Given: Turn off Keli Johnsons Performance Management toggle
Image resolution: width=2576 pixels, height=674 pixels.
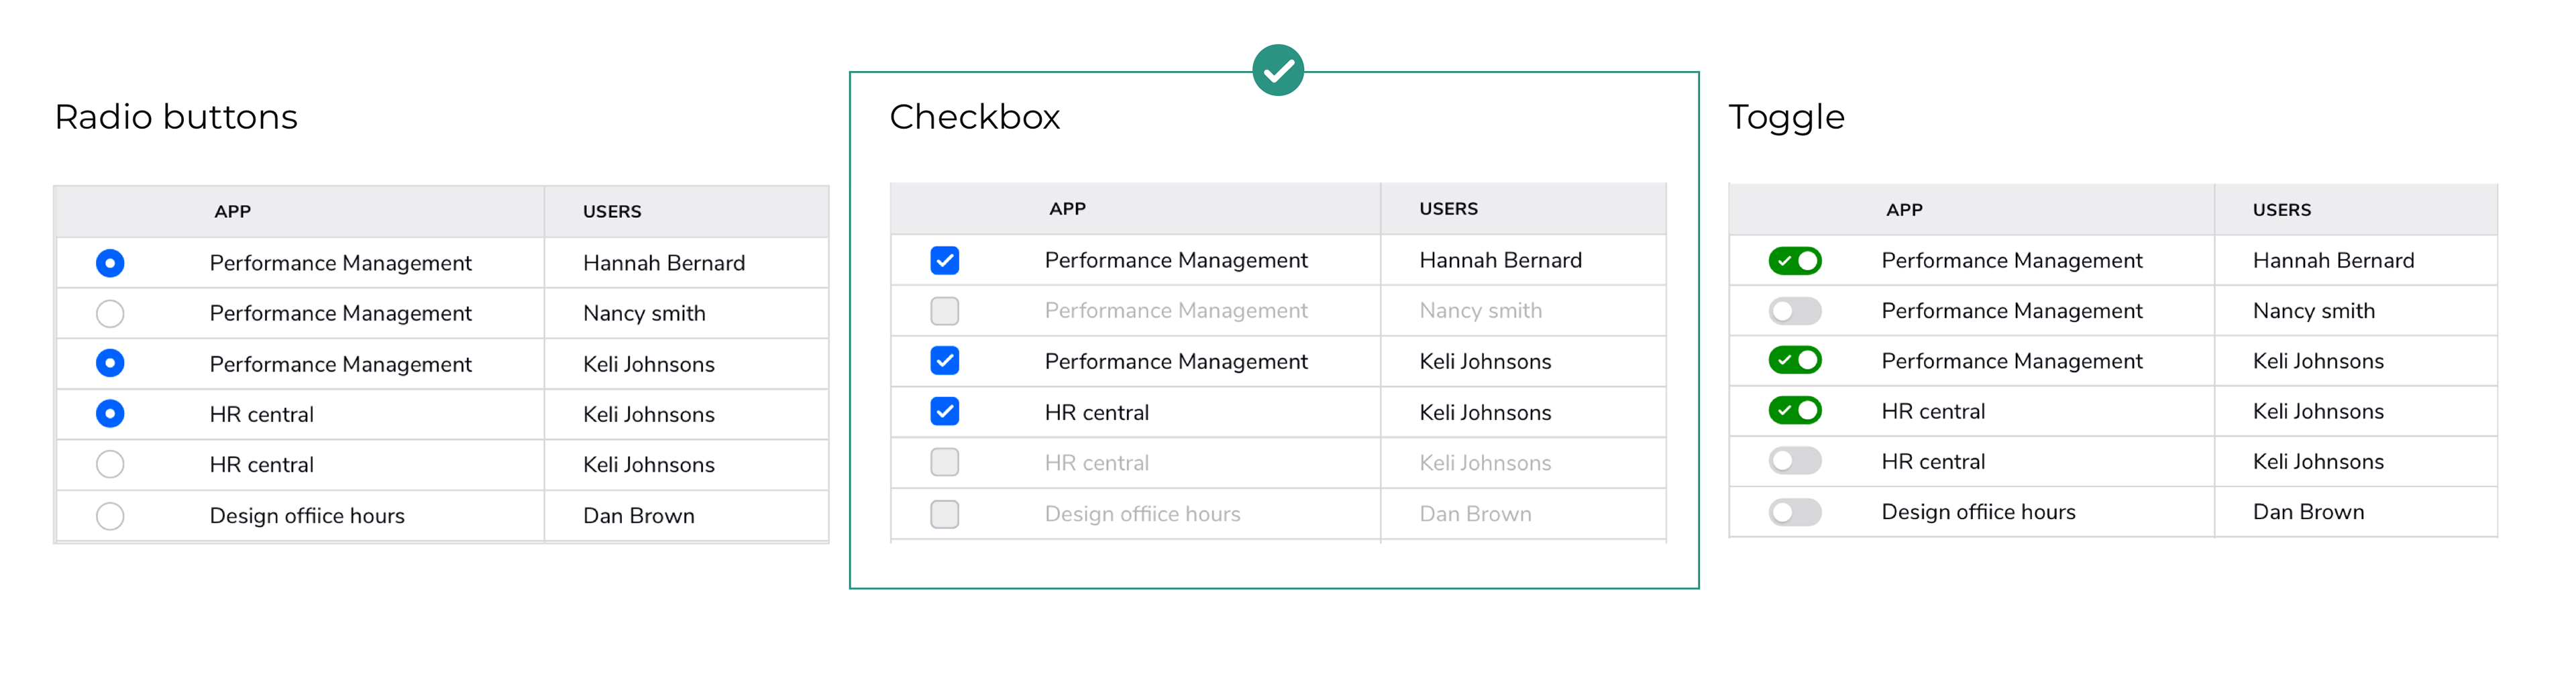Looking at the screenshot, I should click(1794, 360).
